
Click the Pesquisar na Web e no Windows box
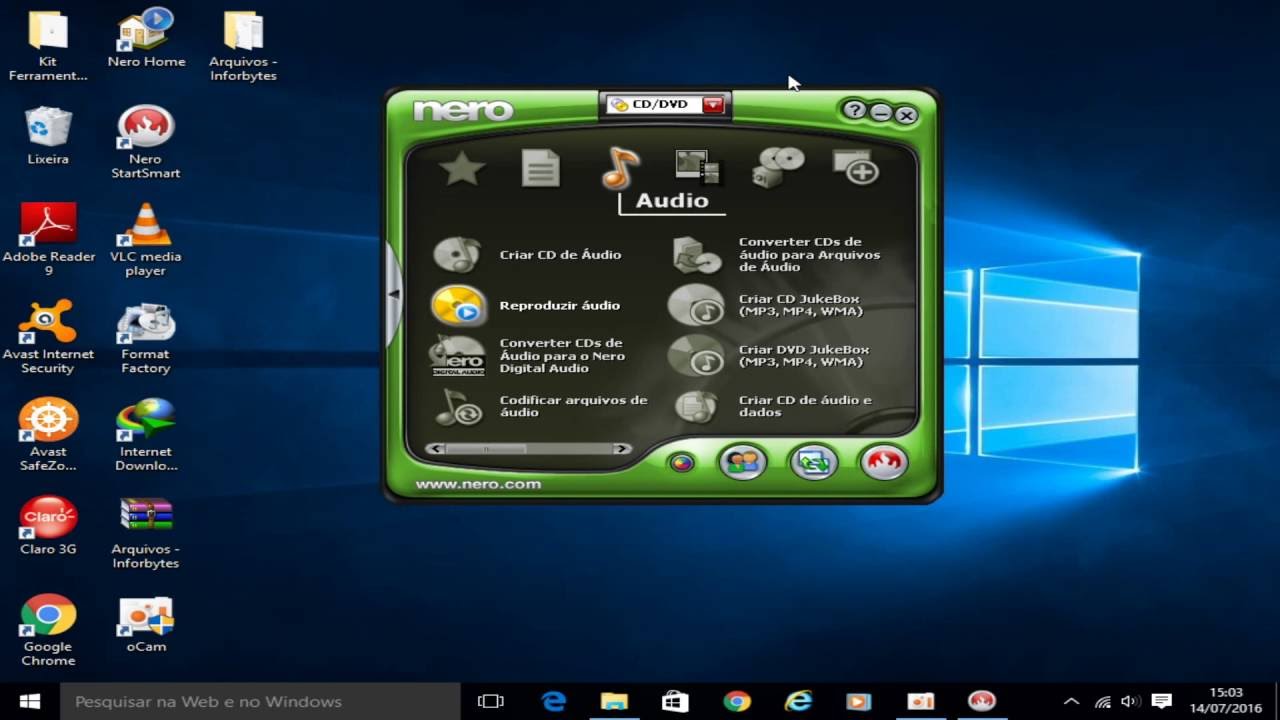[260, 701]
